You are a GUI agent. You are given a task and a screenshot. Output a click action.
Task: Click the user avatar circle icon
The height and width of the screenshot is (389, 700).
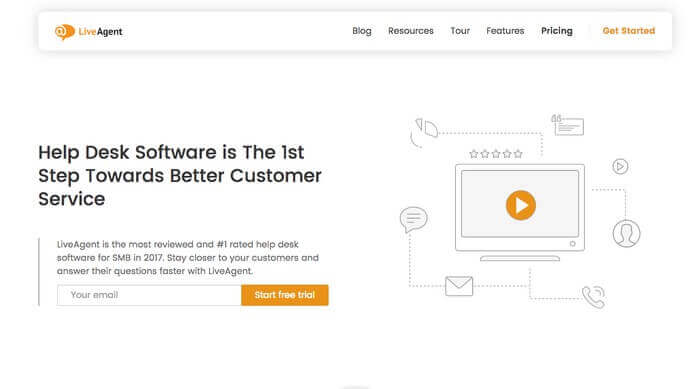point(626,234)
